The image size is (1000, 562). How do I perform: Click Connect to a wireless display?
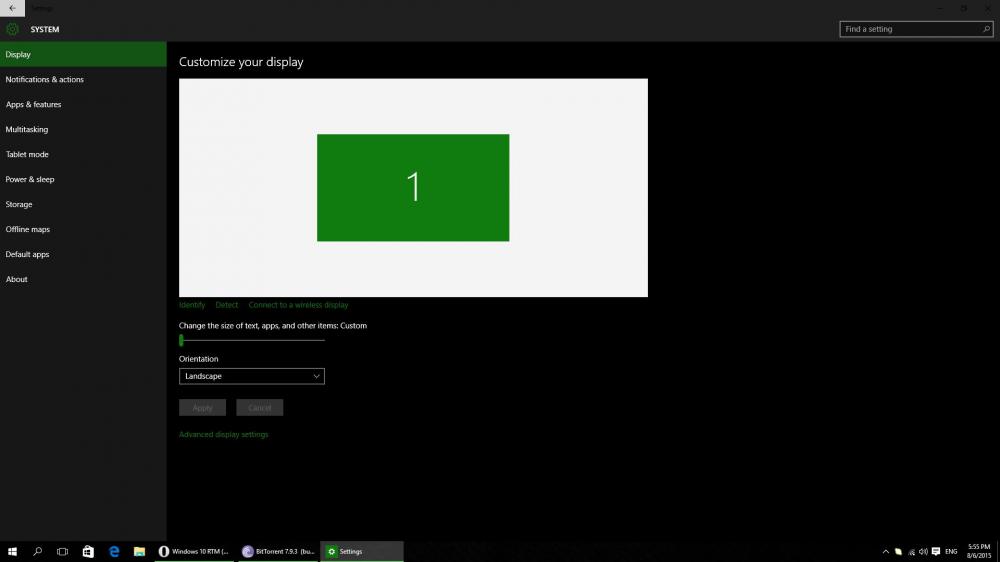point(298,305)
